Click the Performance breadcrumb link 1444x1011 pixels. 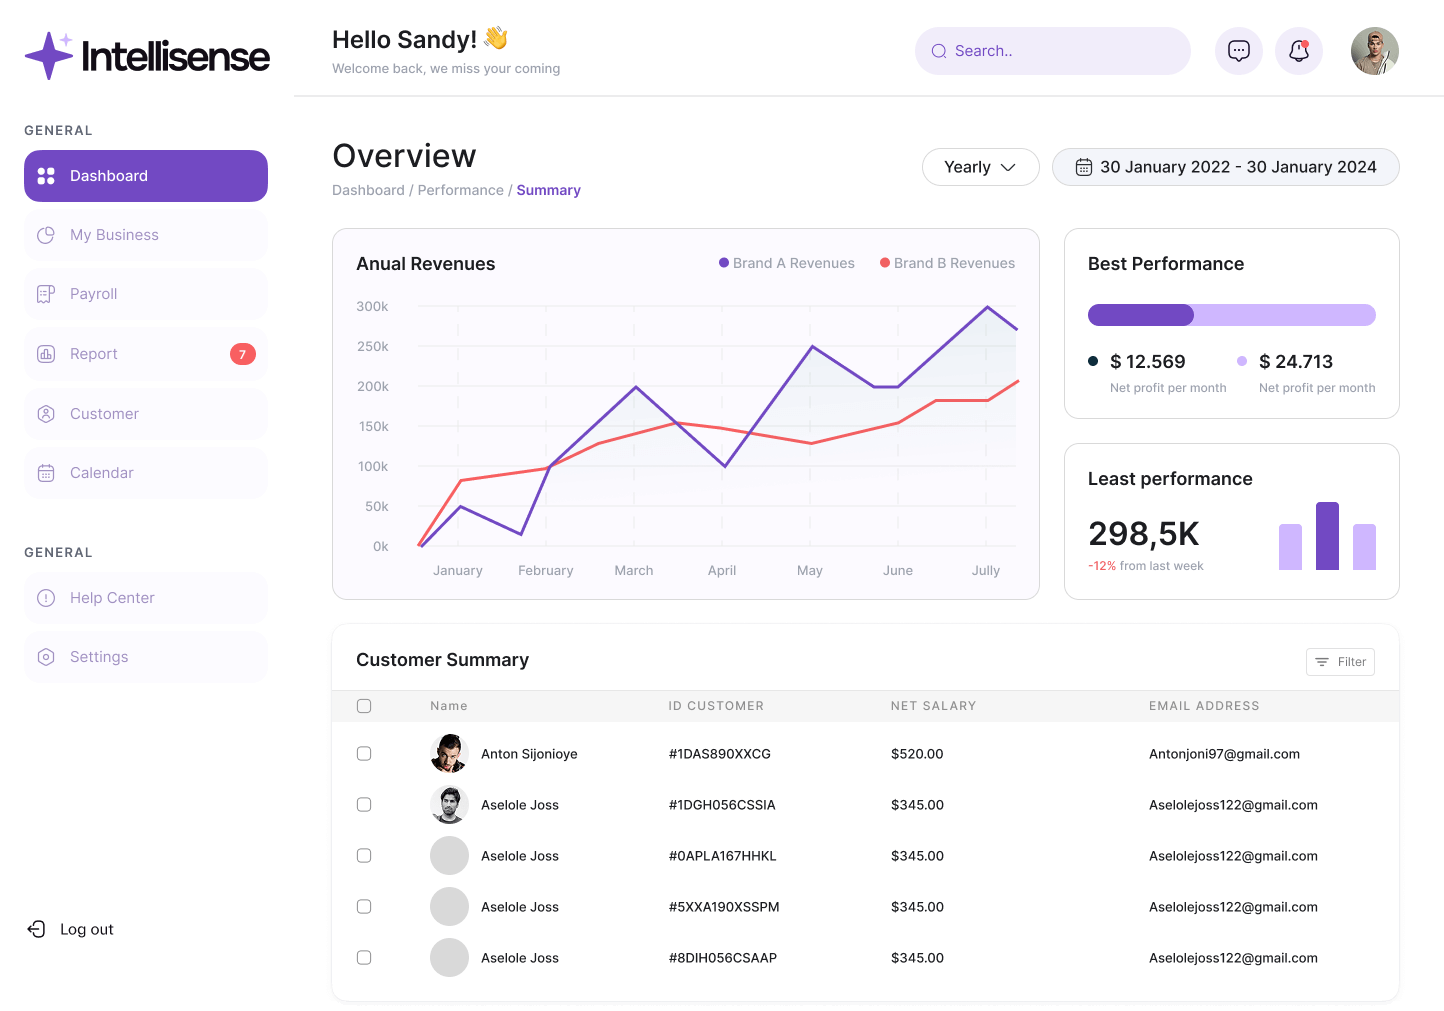click(x=460, y=190)
